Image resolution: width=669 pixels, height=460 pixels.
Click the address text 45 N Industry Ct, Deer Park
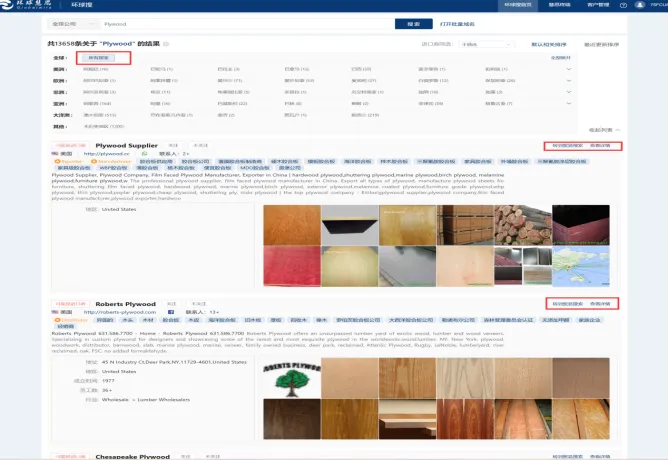[174, 362]
